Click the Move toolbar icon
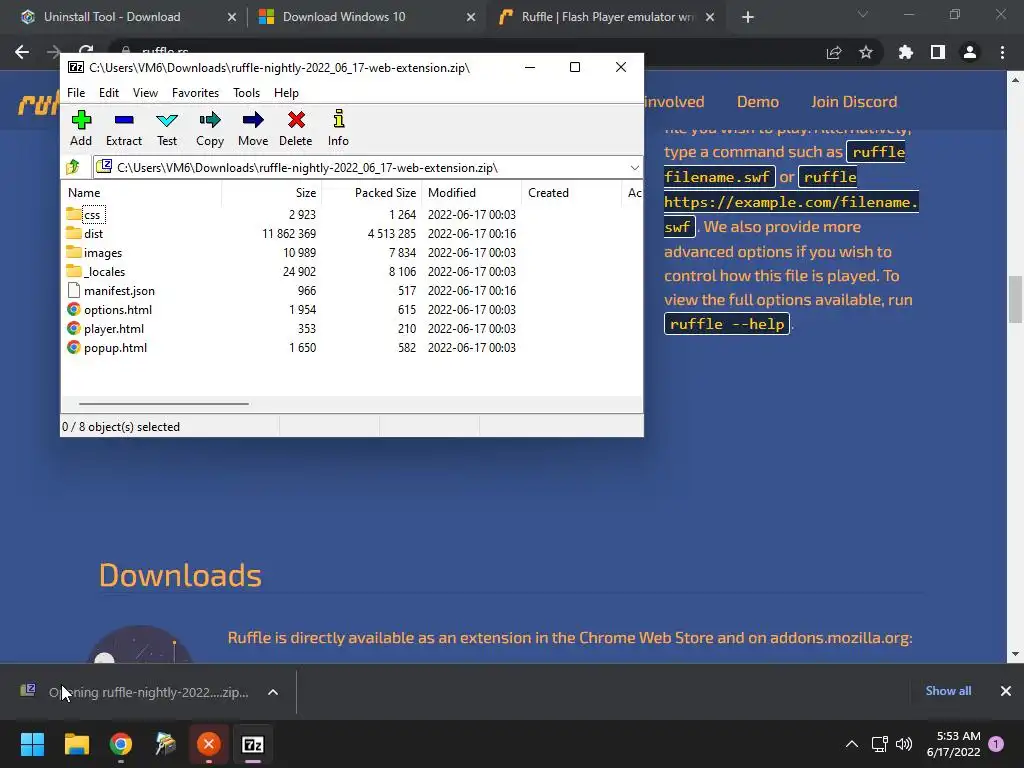Image resolution: width=1024 pixels, height=768 pixels. coord(253,128)
